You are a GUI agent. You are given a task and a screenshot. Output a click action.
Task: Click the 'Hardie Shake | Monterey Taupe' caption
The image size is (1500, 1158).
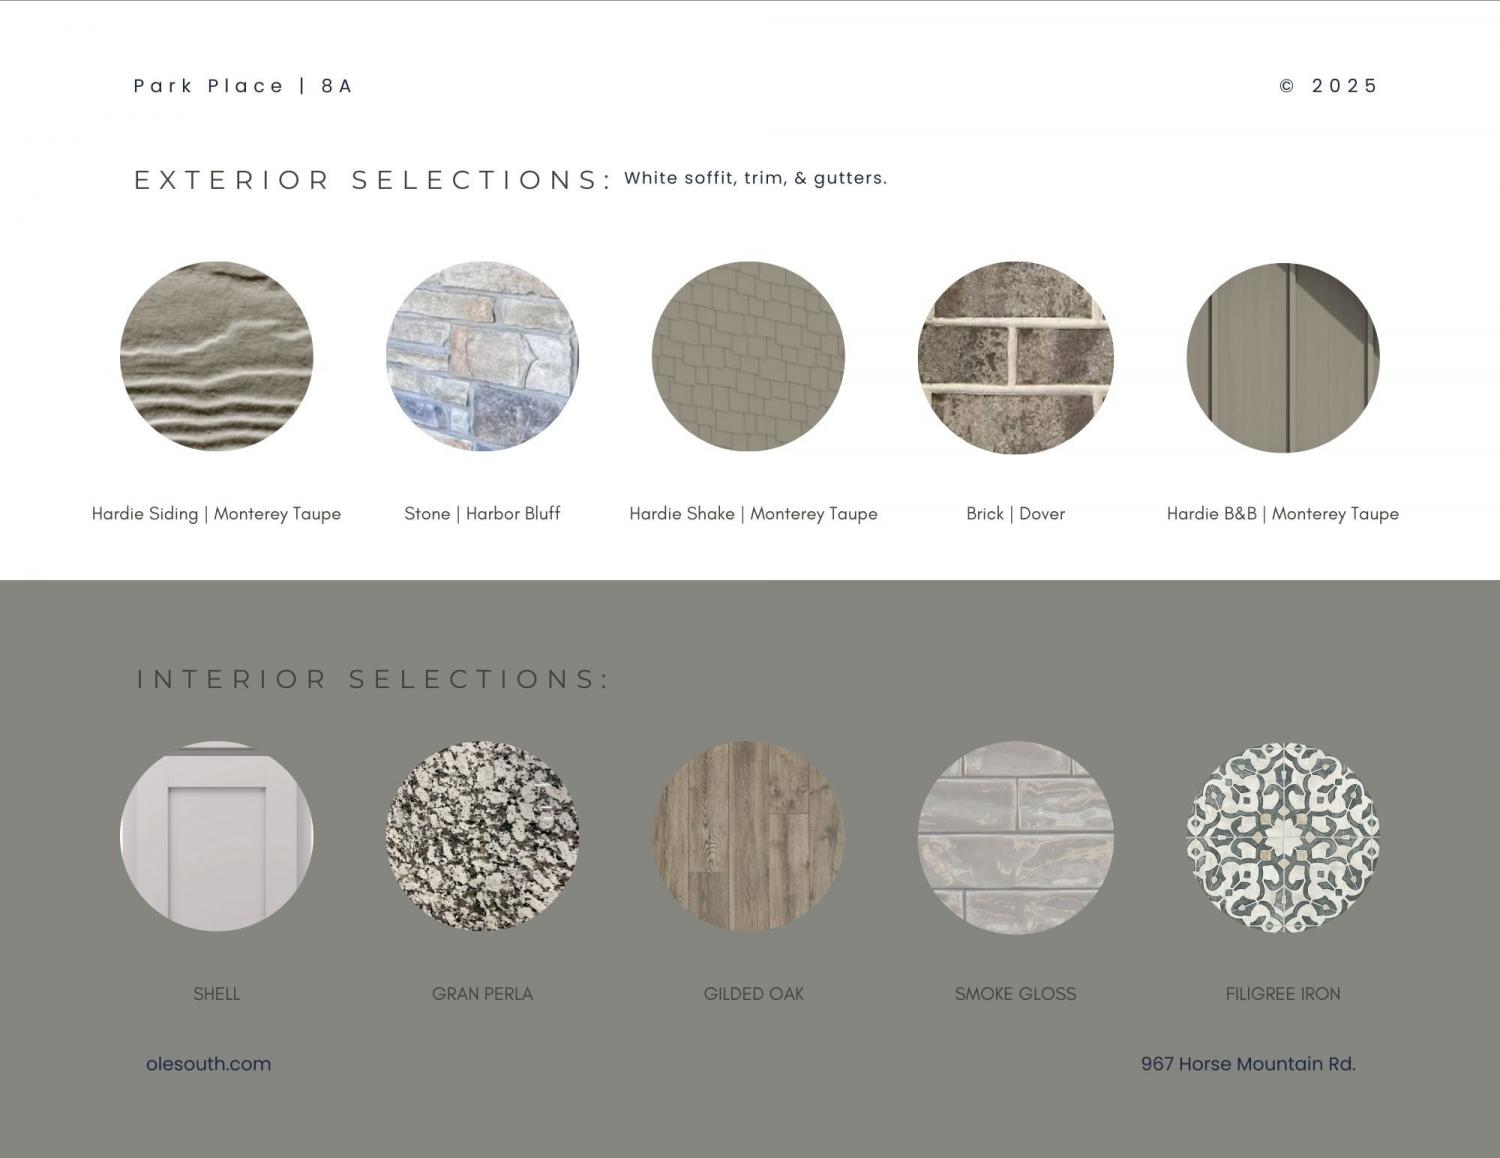(x=753, y=514)
